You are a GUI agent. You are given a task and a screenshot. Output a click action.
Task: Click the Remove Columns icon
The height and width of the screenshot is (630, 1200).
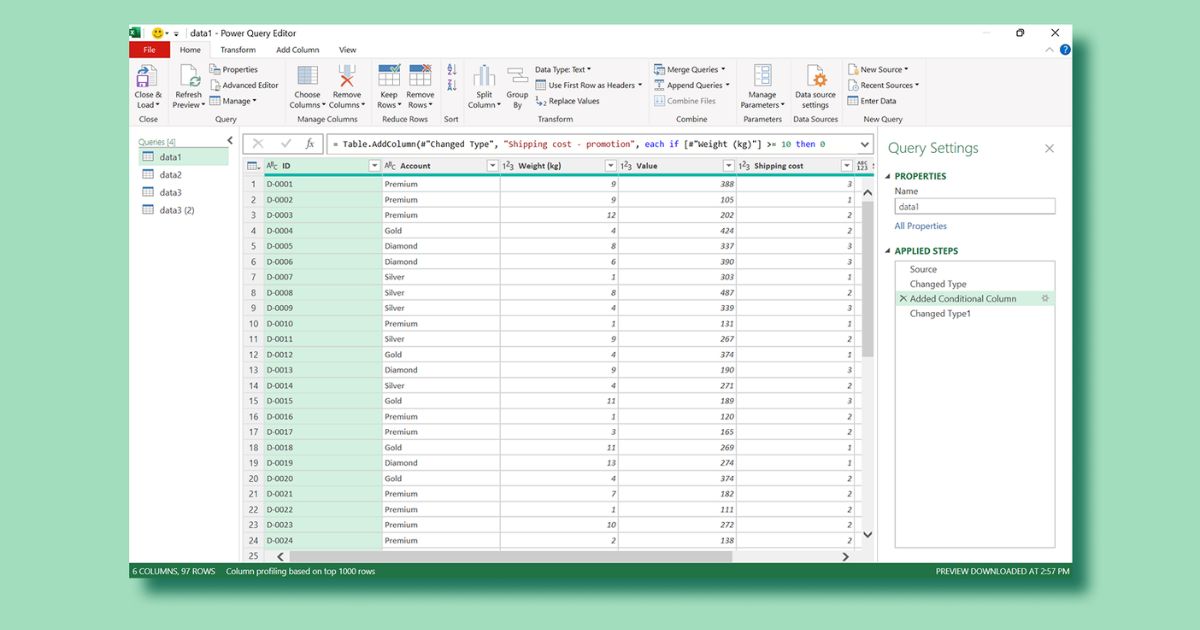coord(347,77)
